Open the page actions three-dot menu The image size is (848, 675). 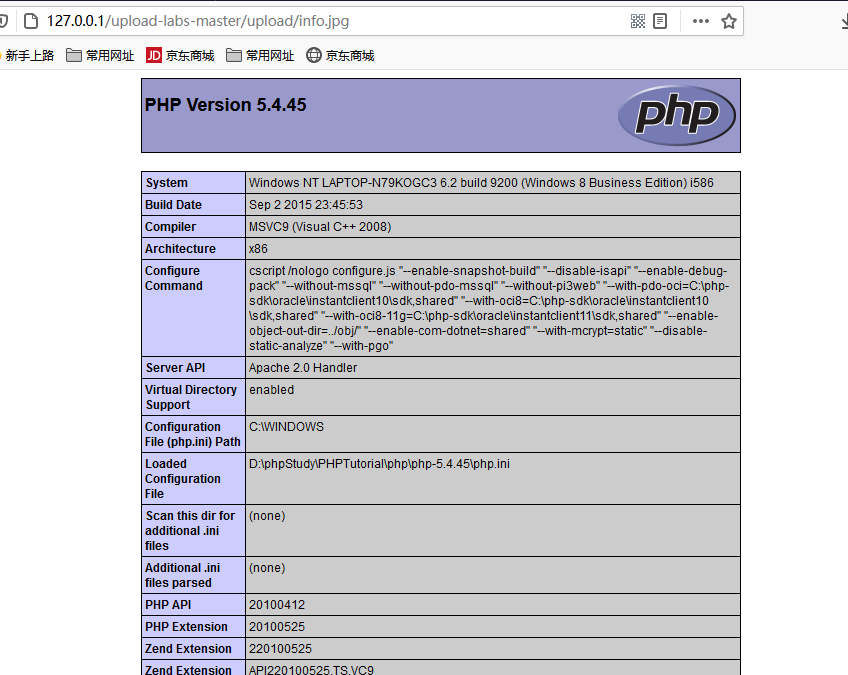(x=700, y=21)
